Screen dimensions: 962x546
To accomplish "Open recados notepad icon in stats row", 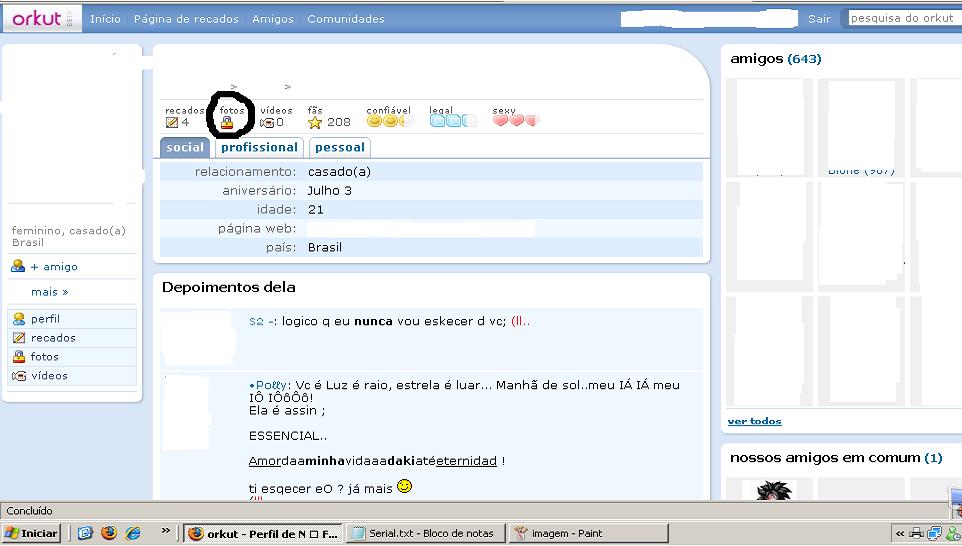I will (172, 123).
